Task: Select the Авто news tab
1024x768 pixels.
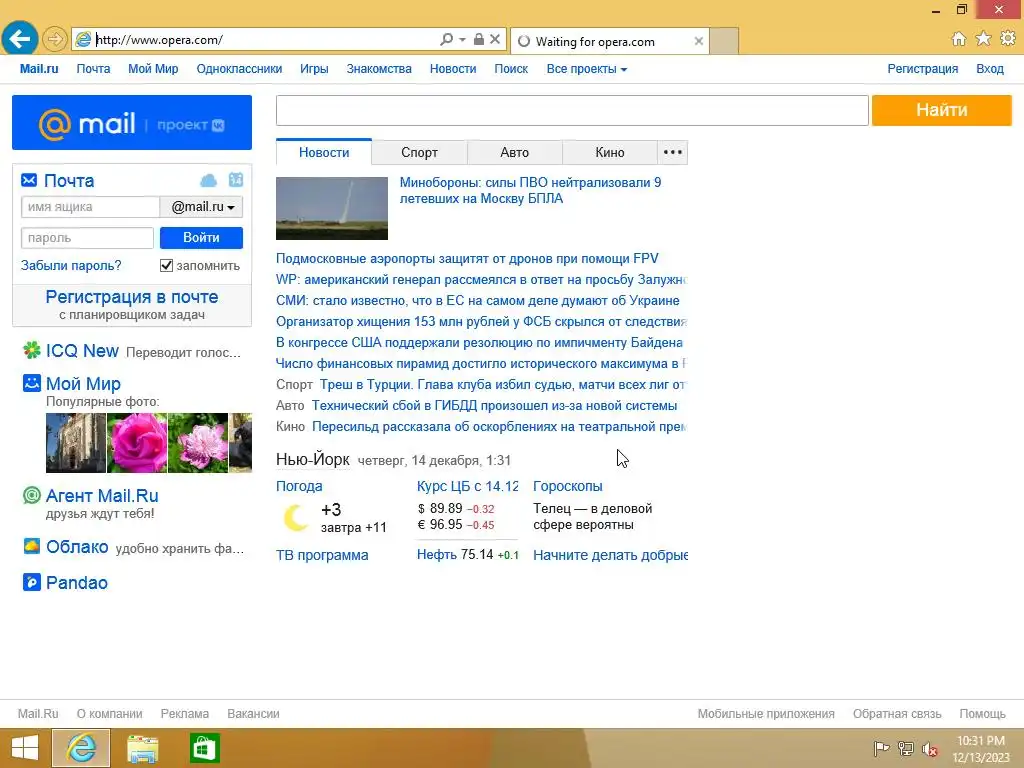Action: click(x=515, y=152)
